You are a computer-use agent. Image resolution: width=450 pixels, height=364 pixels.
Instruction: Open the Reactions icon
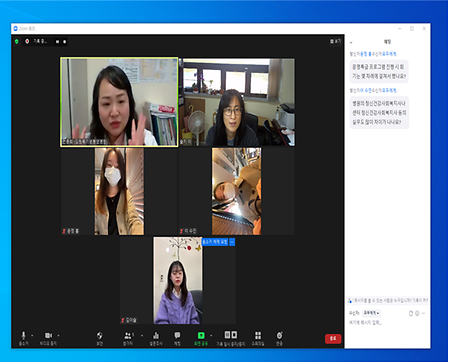279,335
